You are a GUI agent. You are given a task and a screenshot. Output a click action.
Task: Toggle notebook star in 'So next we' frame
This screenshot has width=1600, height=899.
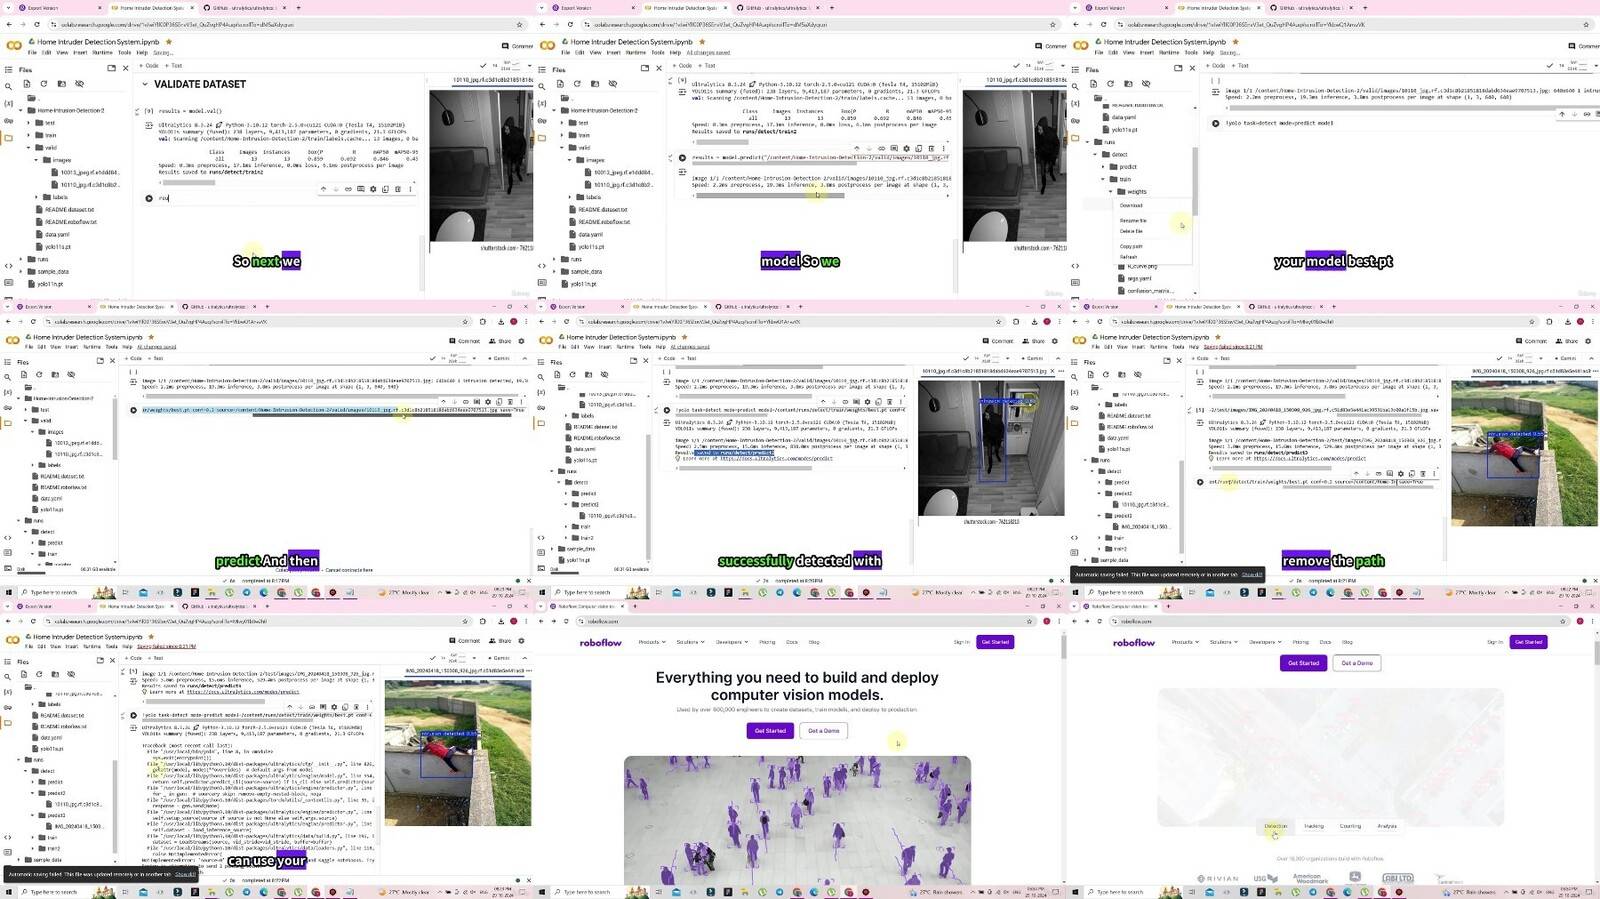169,42
